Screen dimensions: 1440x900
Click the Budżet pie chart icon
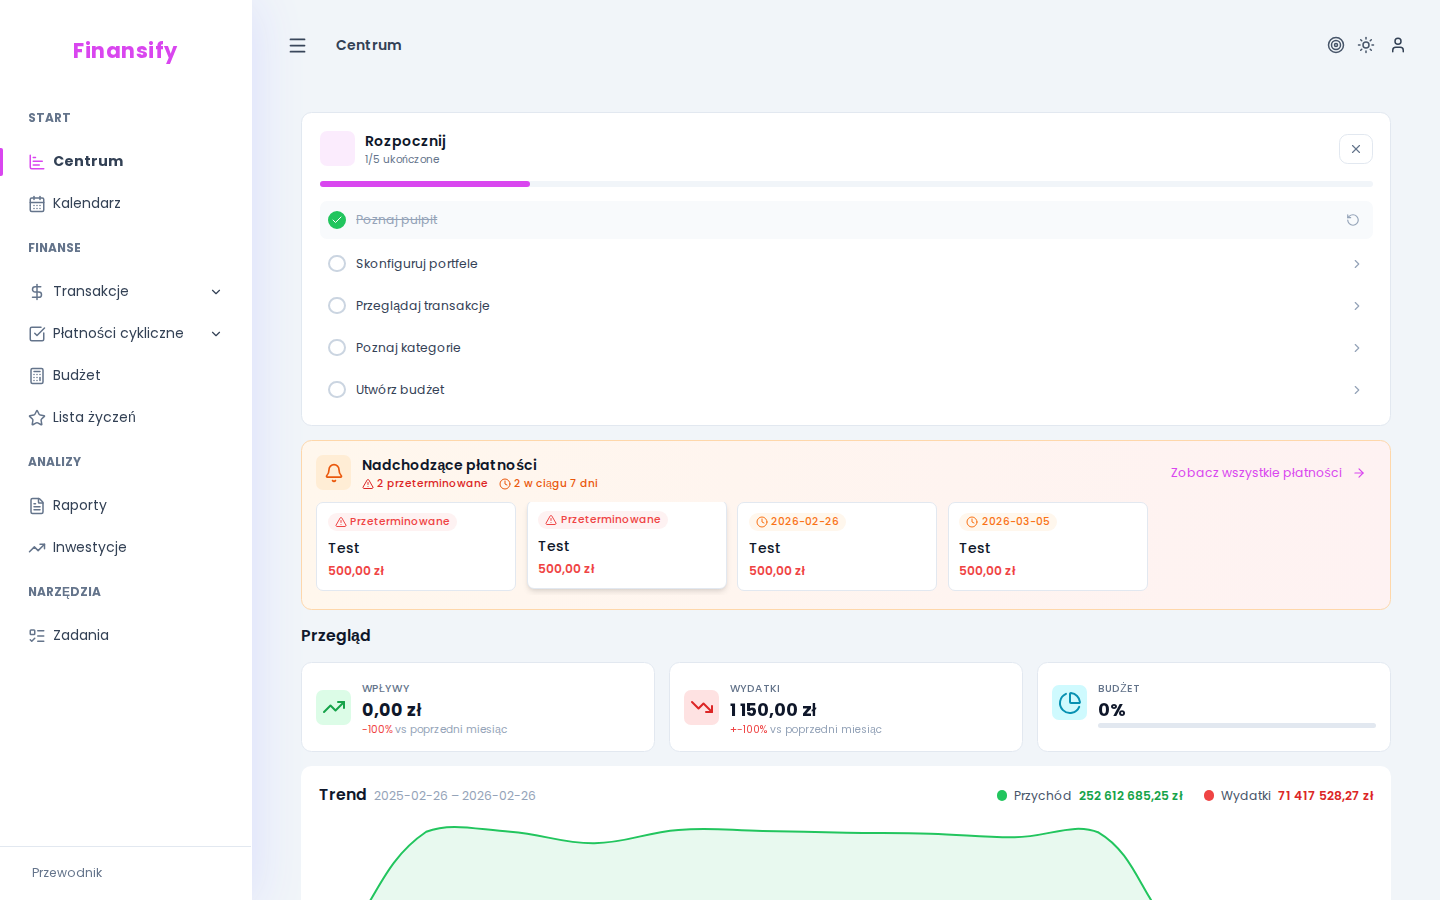(1069, 703)
